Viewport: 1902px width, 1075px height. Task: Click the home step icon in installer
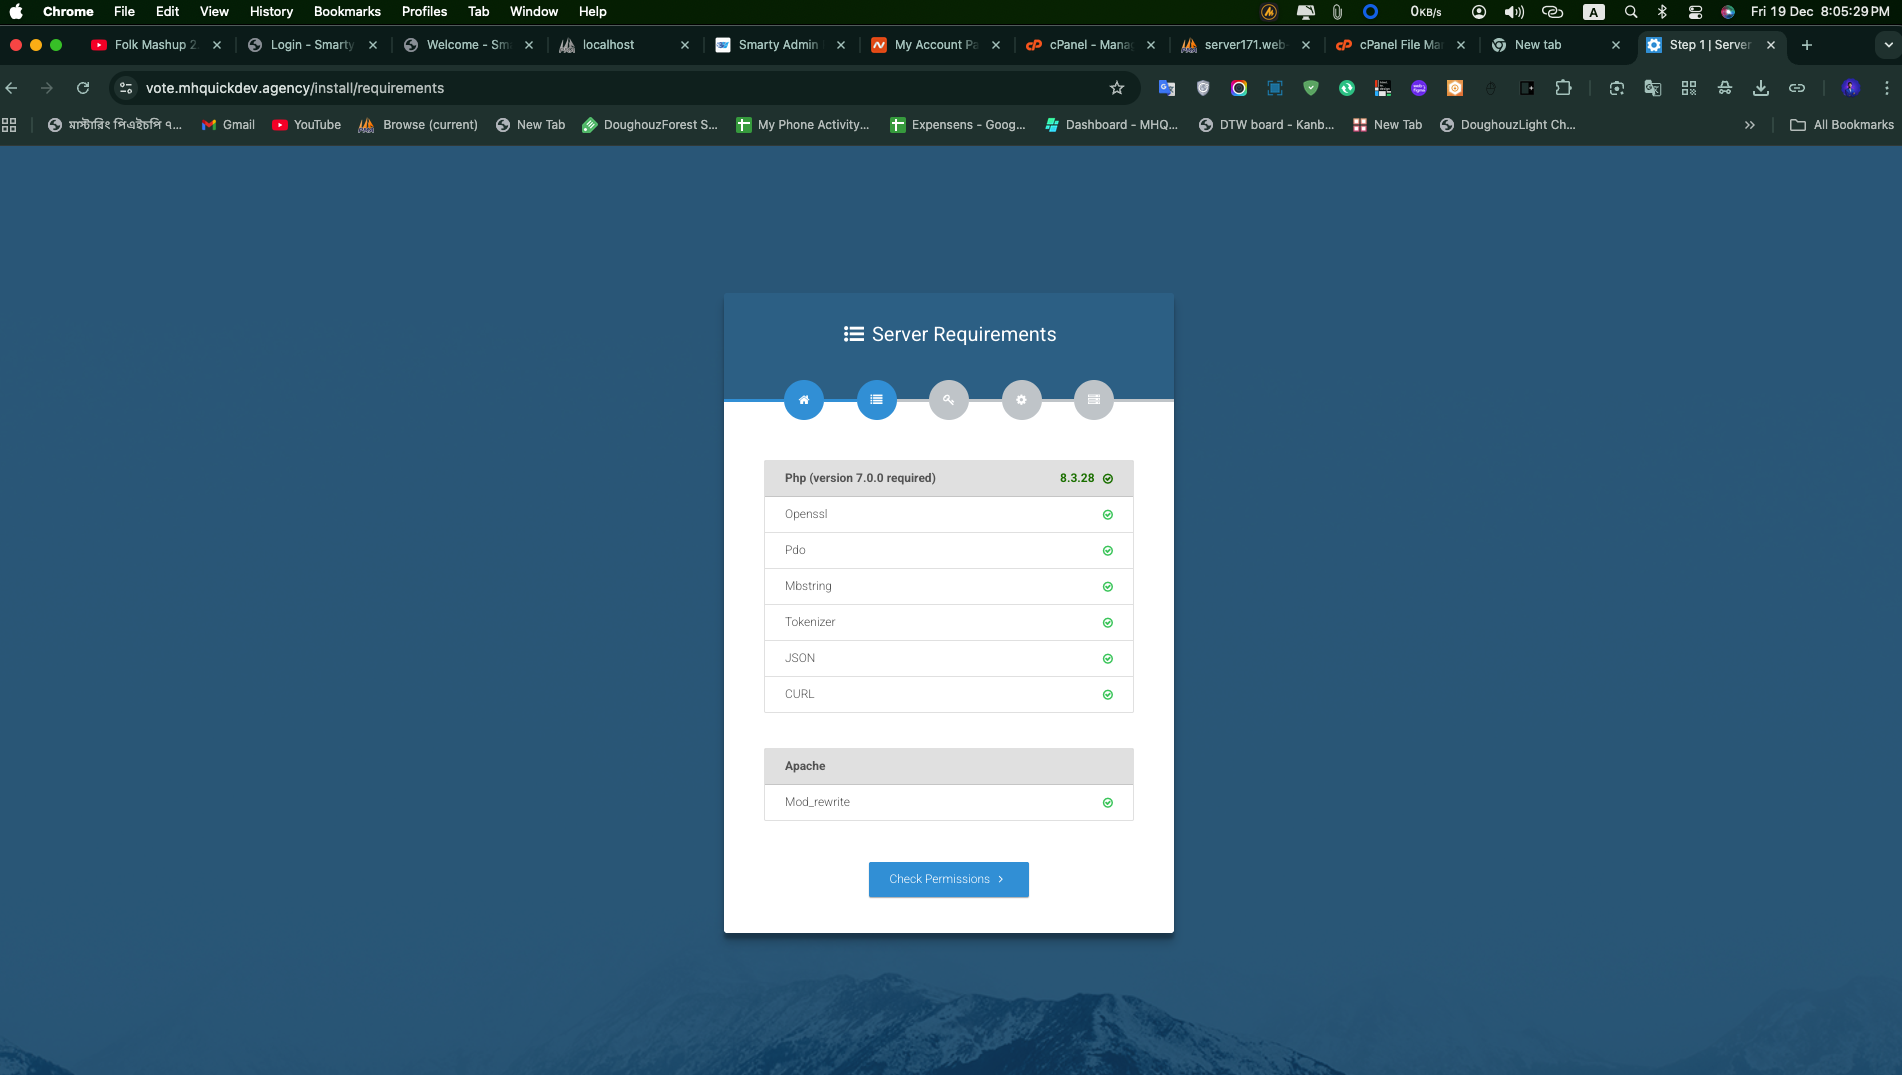(x=803, y=400)
